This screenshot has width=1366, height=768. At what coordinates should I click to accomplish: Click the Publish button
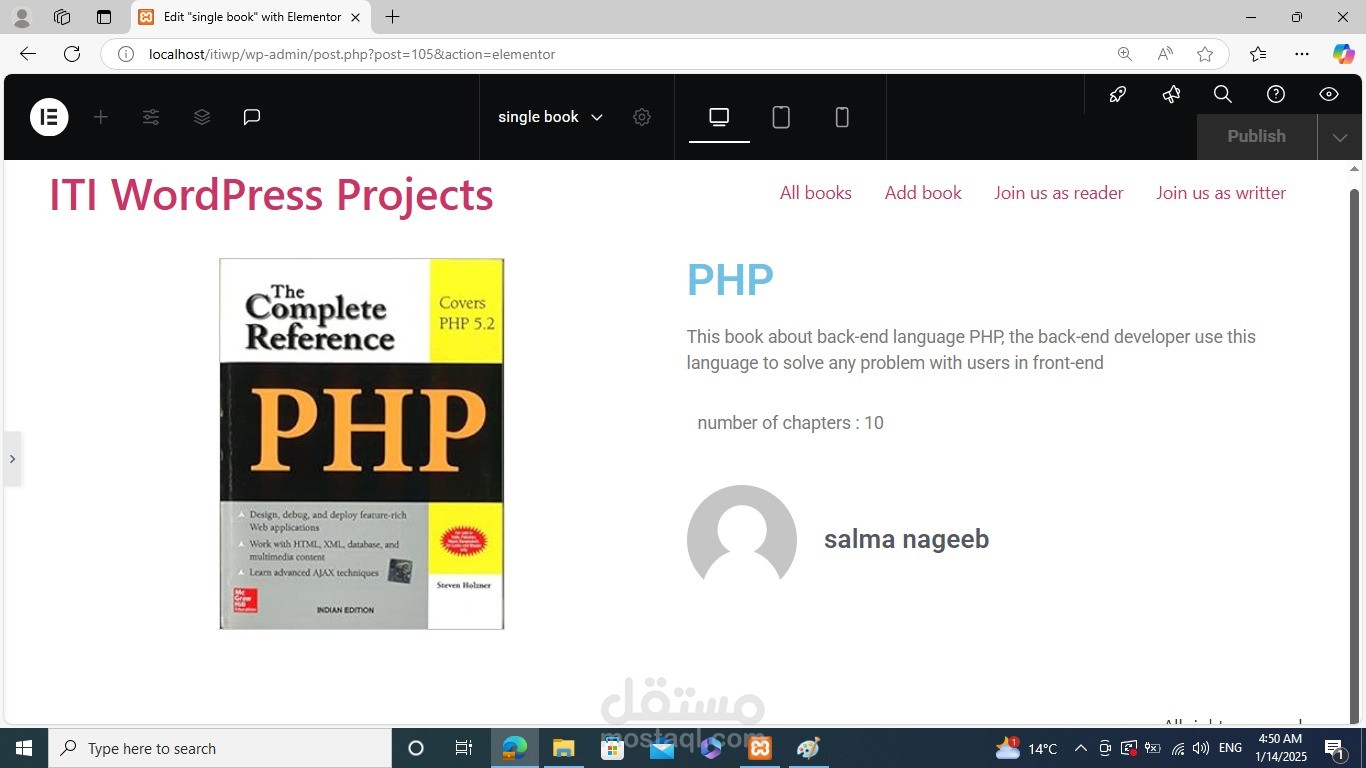(x=1257, y=137)
